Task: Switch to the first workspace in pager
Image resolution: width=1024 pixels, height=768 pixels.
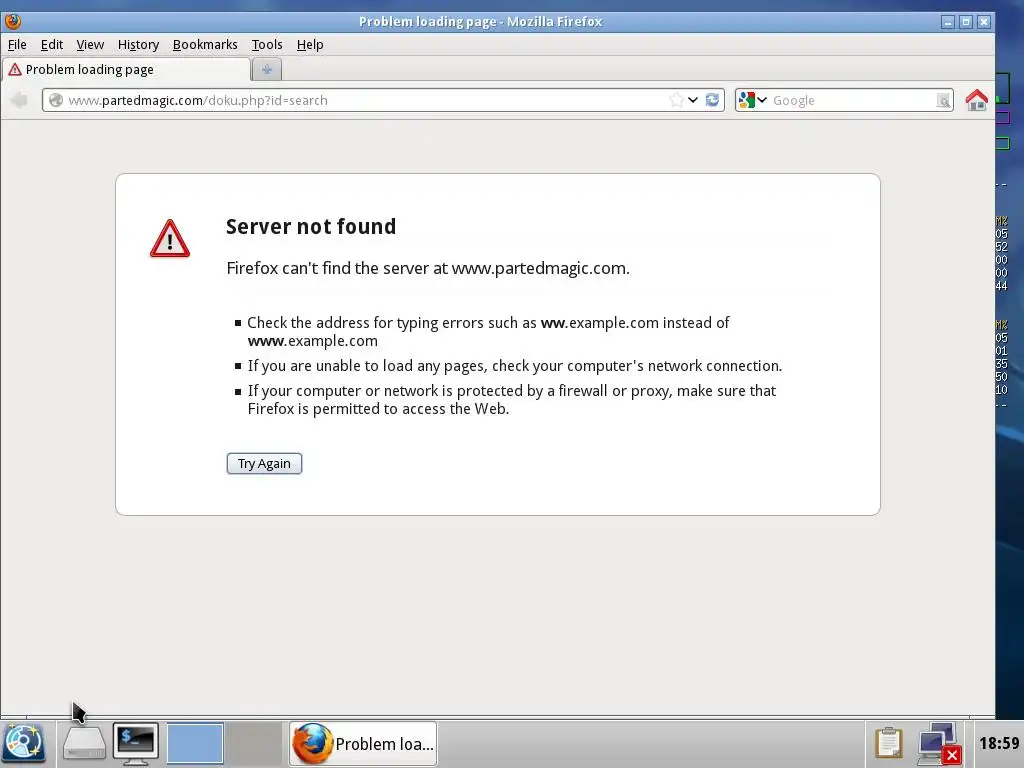Action: pyautogui.click(x=195, y=743)
